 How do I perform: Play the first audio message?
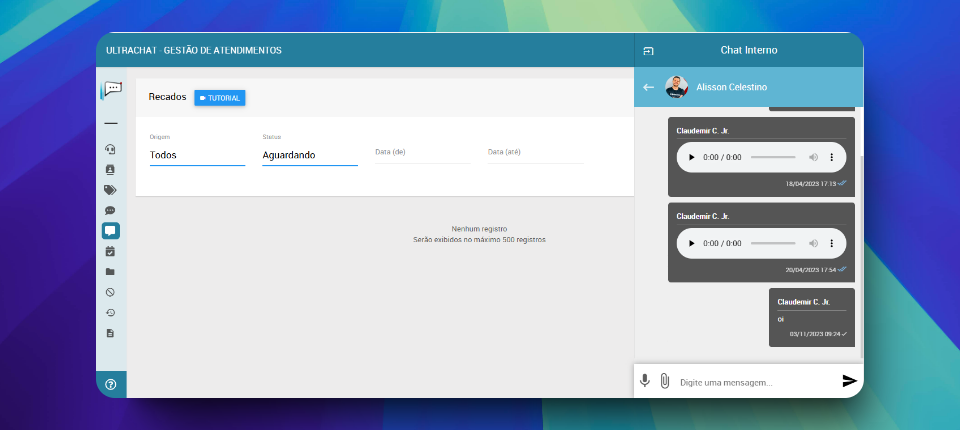[692, 158]
